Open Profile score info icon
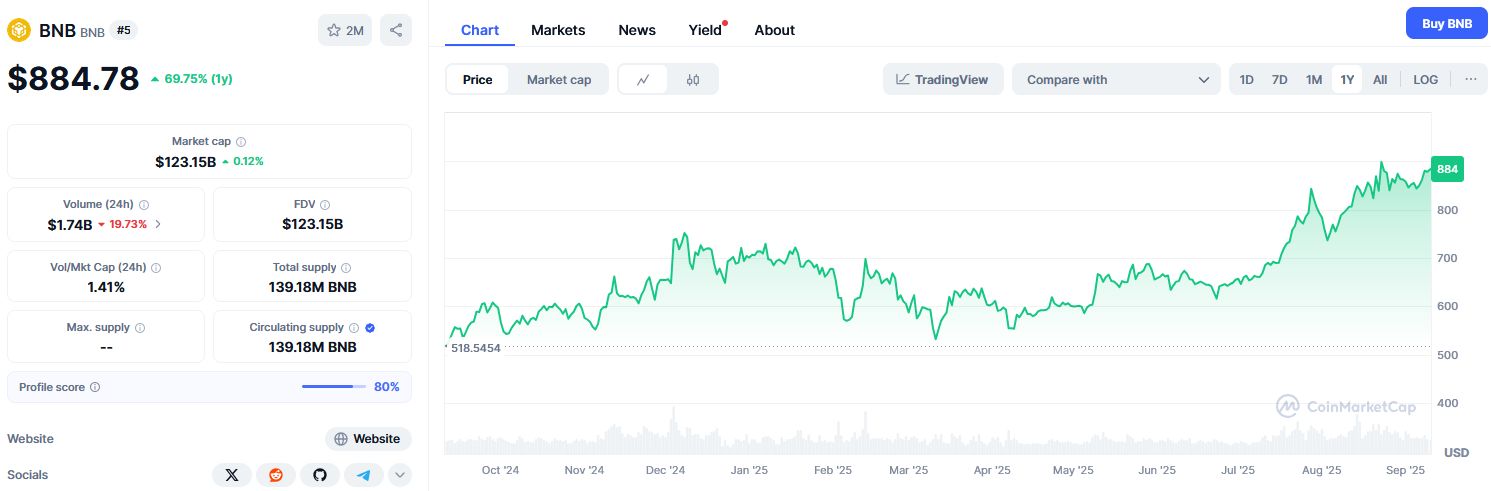The height and width of the screenshot is (491, 1491). coord(95,387)
